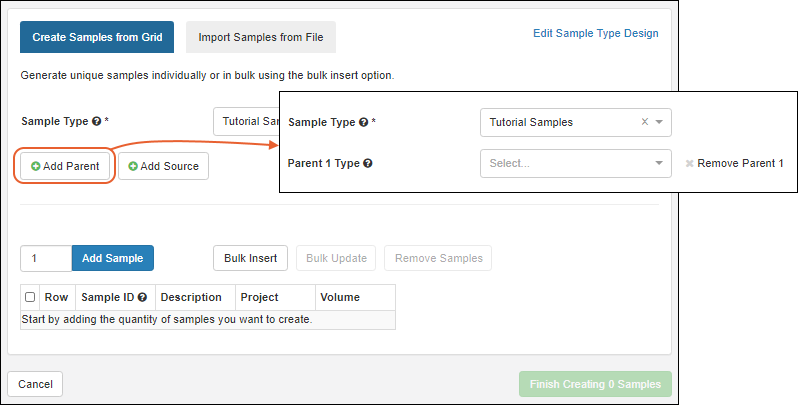Toggle the select-all rows checkbox
The height and width of the screenshot is (405, 798).
tap(30, 297)
